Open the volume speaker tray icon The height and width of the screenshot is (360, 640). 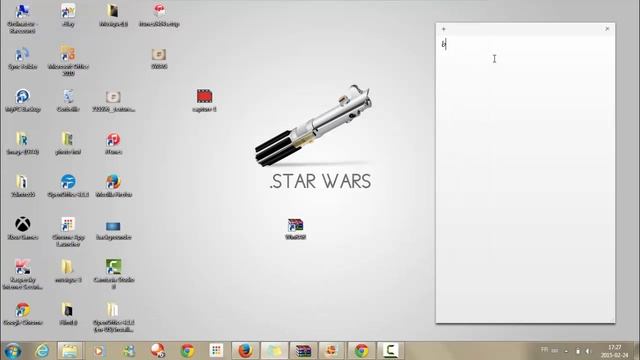(x=588, y=351)
